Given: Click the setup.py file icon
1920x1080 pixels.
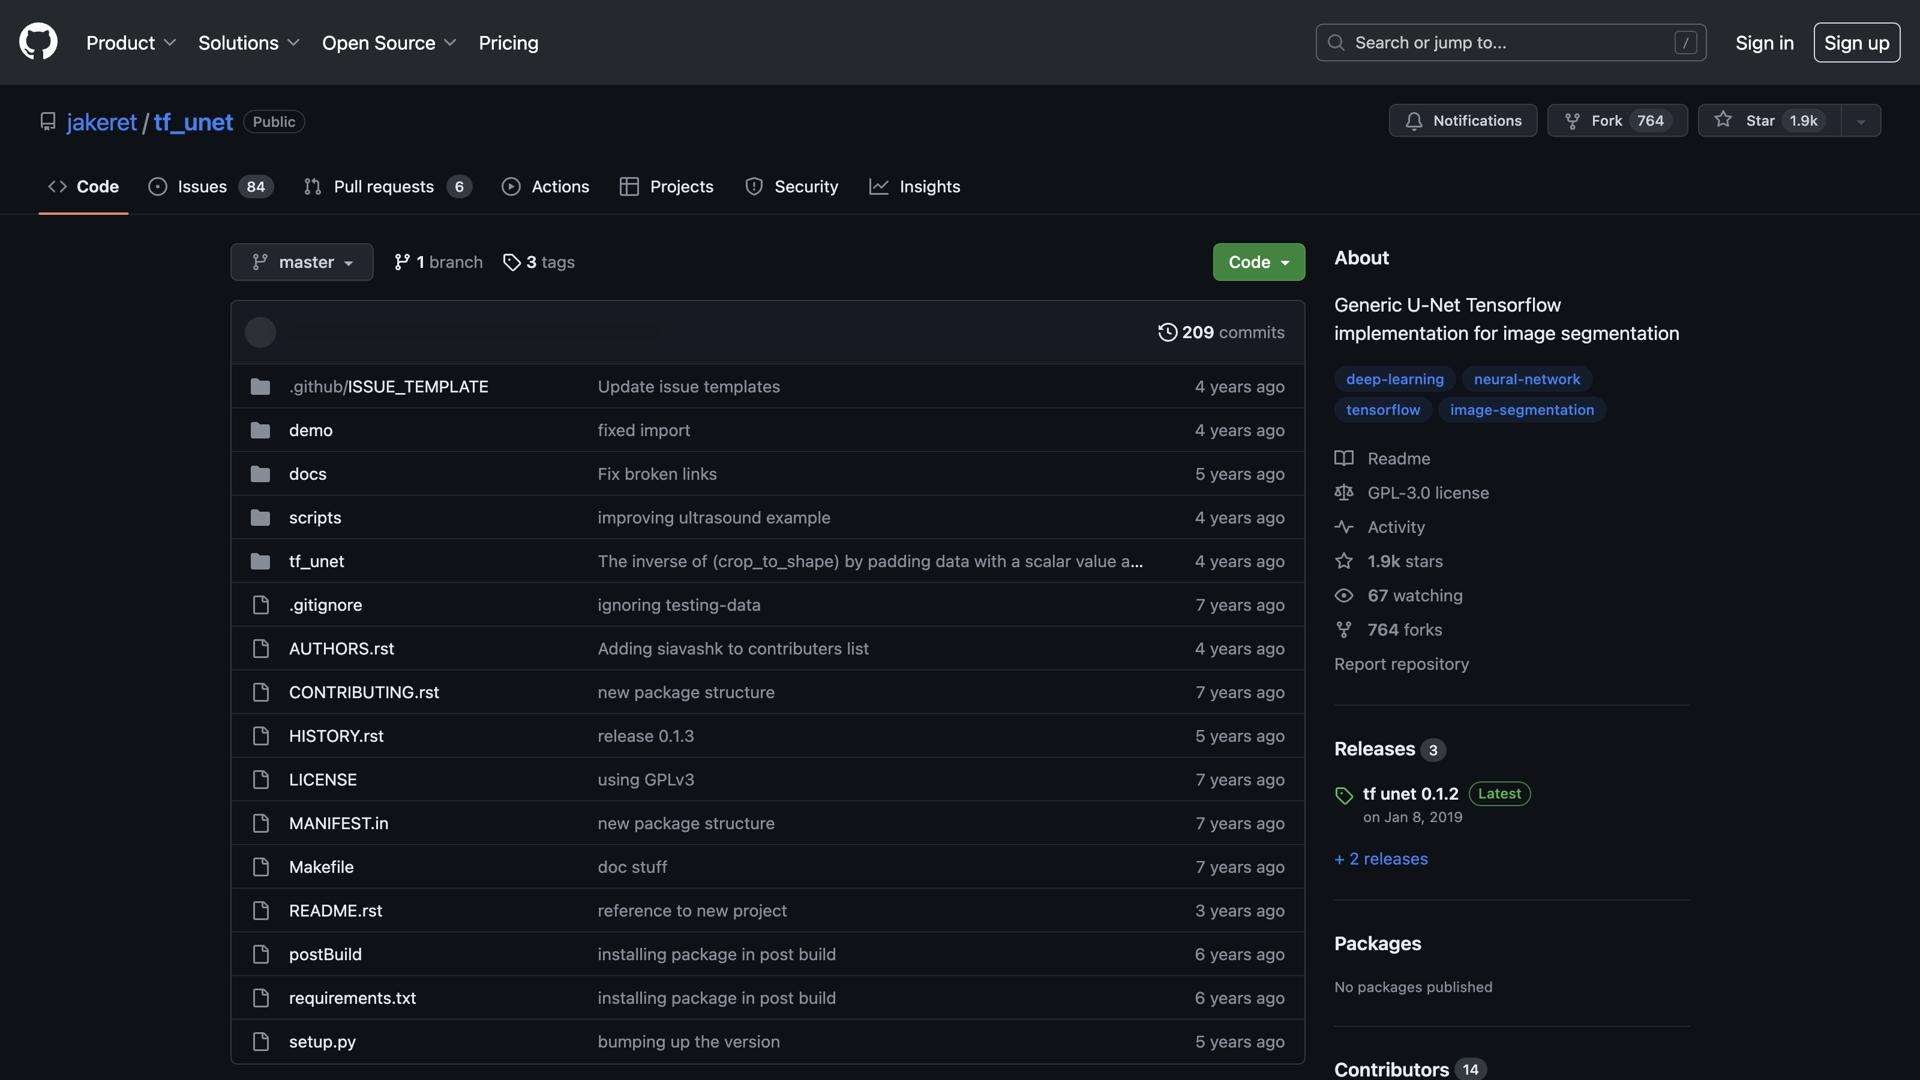Looking at the screenshot, I should [260, 1041].
